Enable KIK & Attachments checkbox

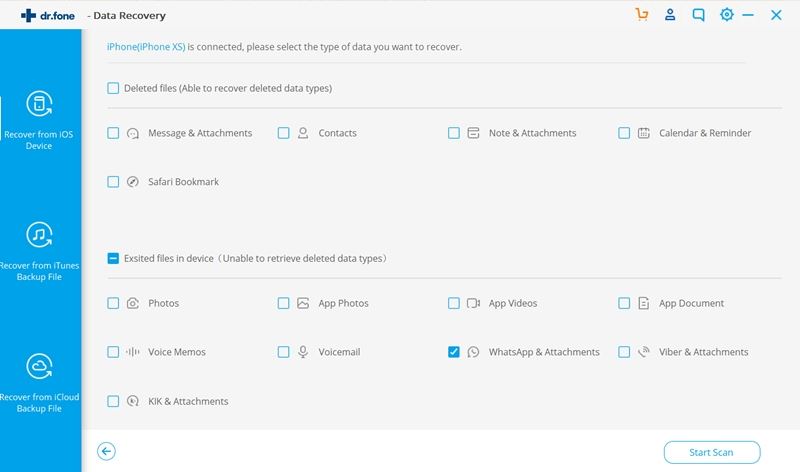pos(113,401)
